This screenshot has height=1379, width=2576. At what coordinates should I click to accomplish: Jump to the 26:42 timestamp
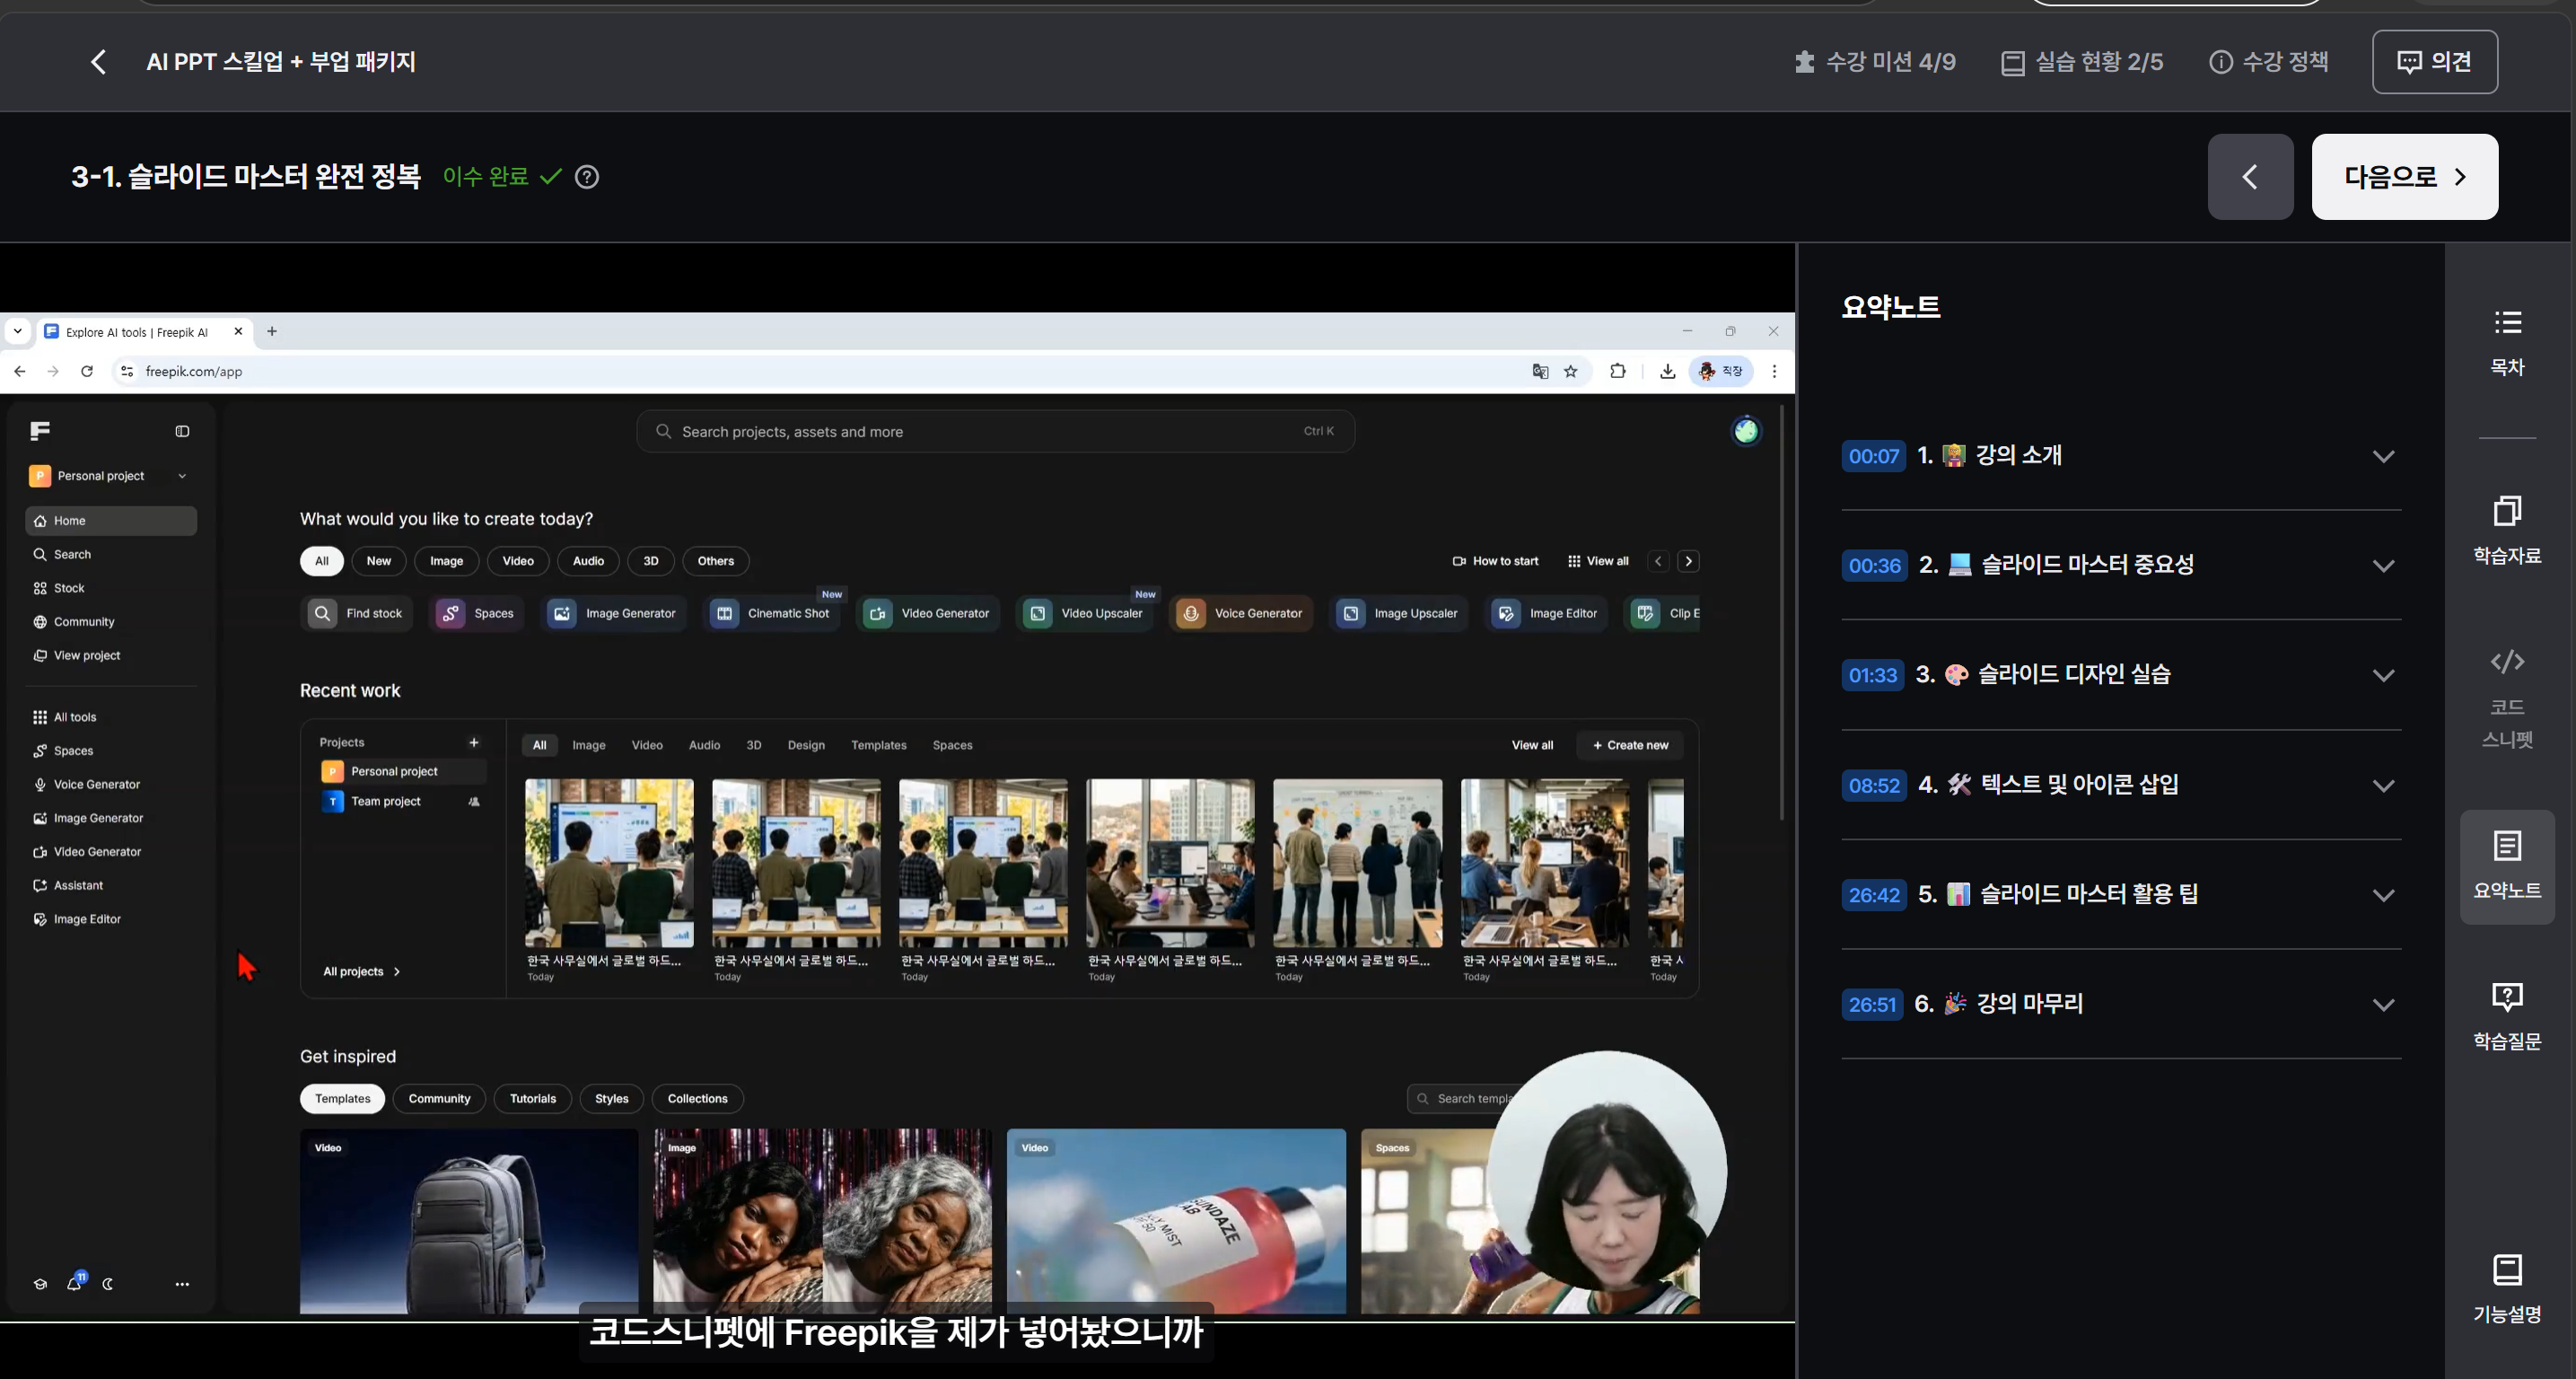[1873, 895]
